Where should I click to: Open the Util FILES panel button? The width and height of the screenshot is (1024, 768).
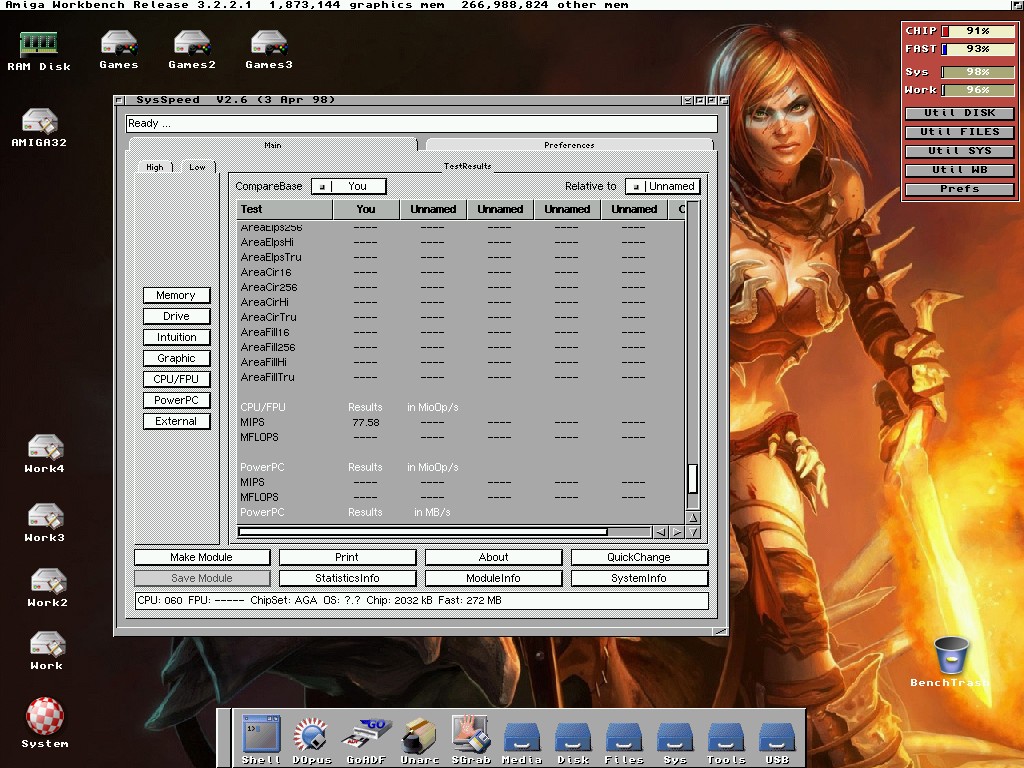[x=959, y=132]
